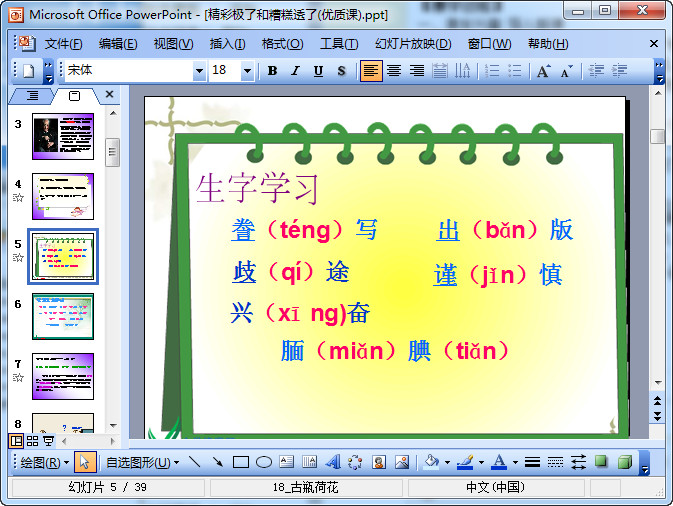
Task: Open the 绘图 (Draw) button menu
Action: pyautogui.click(x=45, y=462)
